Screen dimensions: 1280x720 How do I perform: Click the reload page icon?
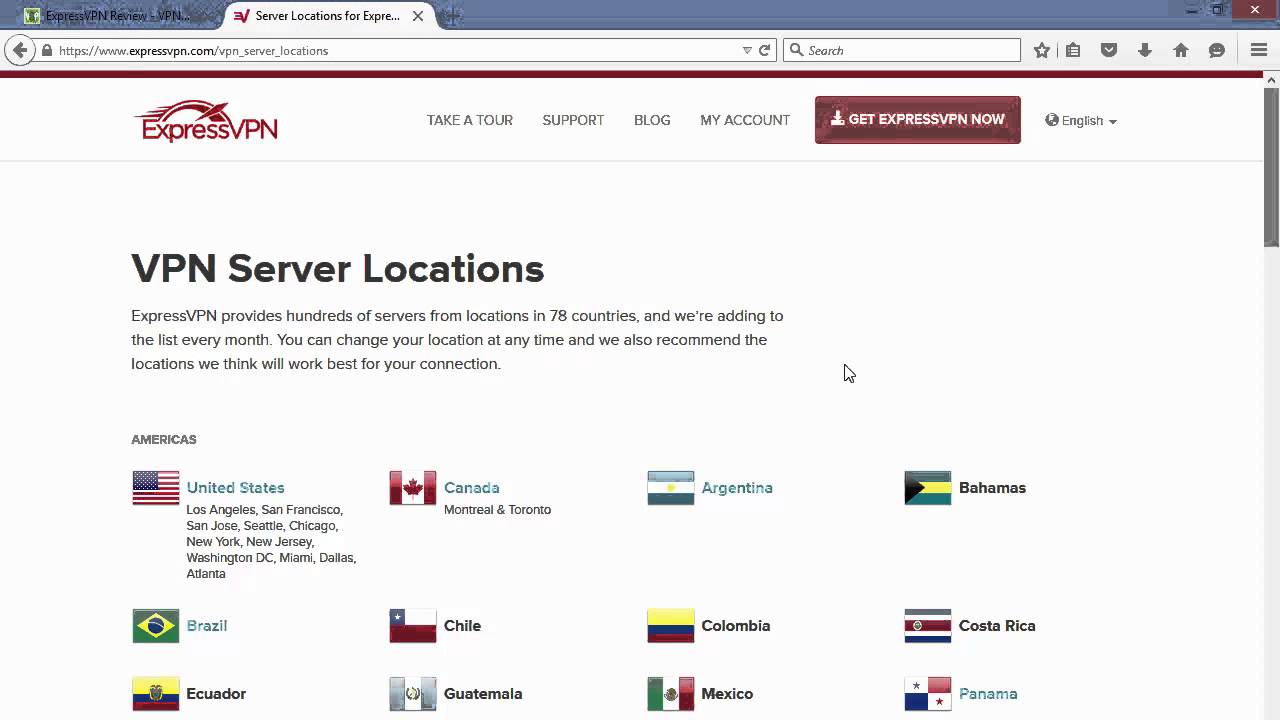[765, 50]
